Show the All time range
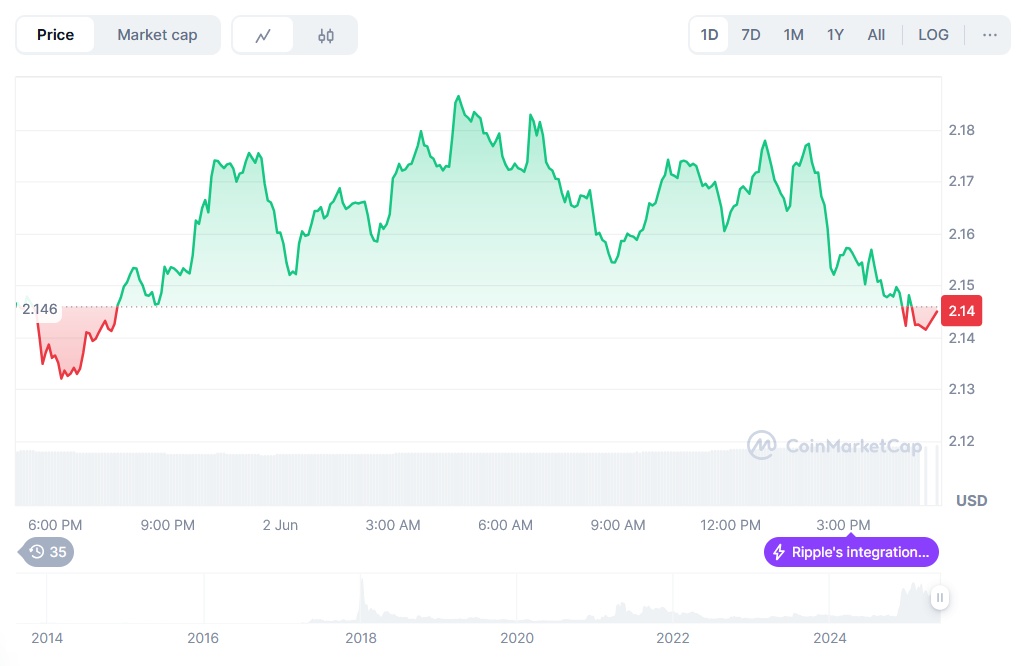Screen dimensions: 1021x666 (x=876, y=35)
